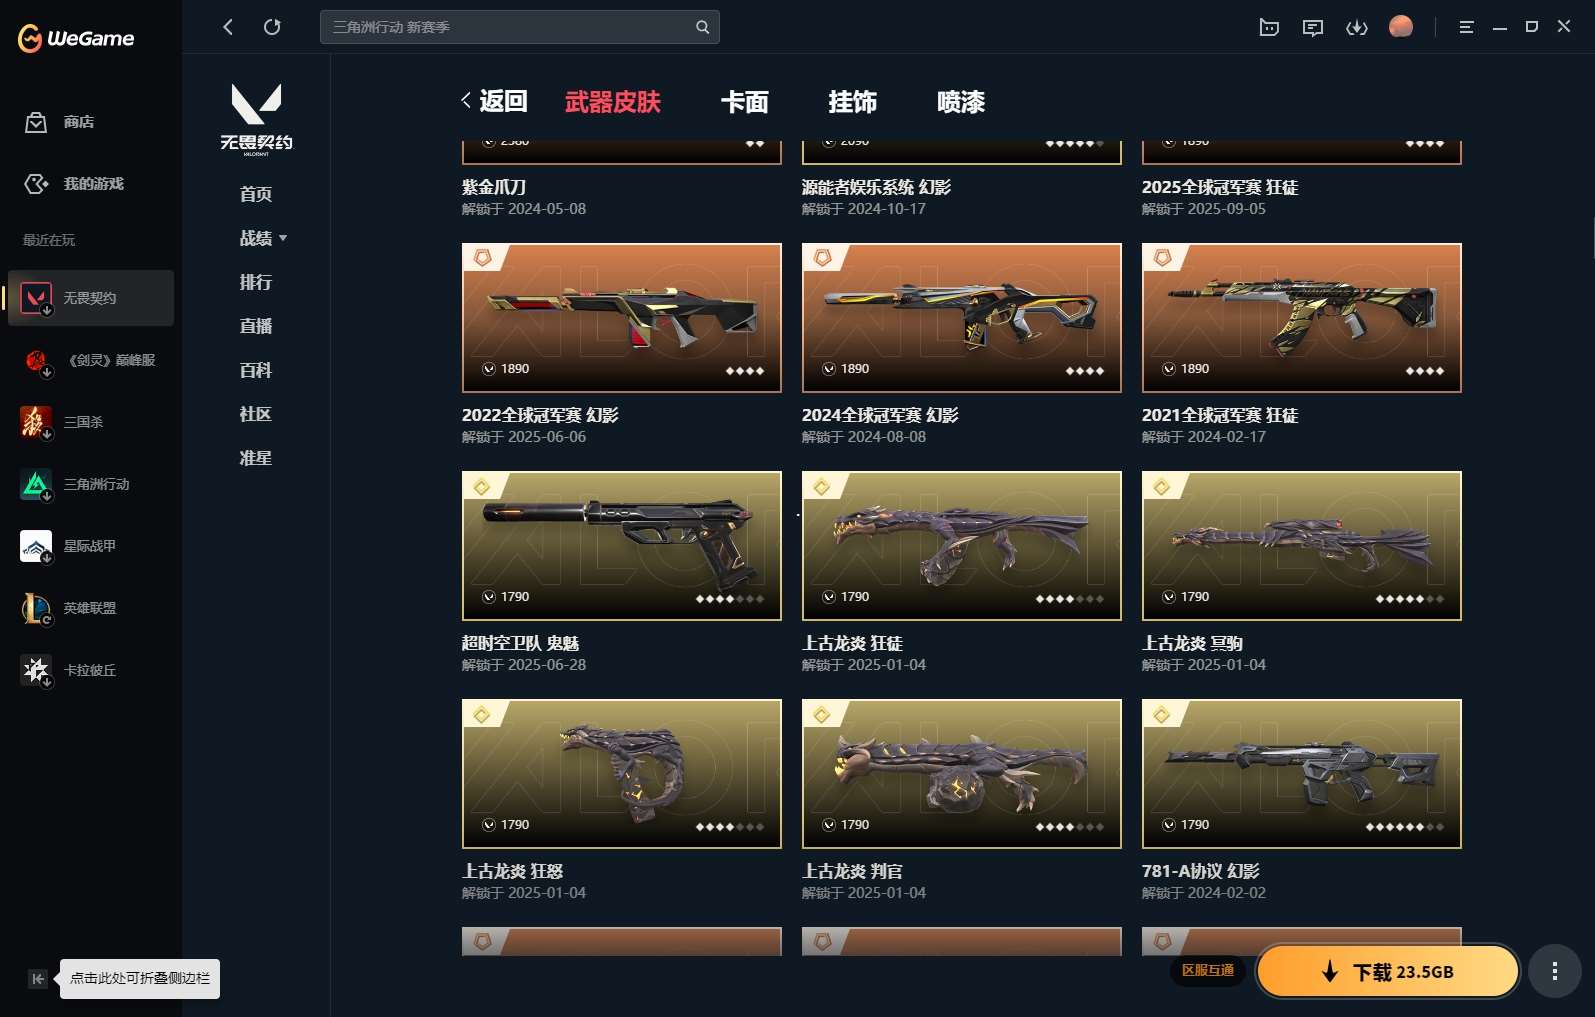This screenshot has width=1595, height=1017.
Task: Select 英雄联盟 in the recent games list
Action: tap(91, 608)
